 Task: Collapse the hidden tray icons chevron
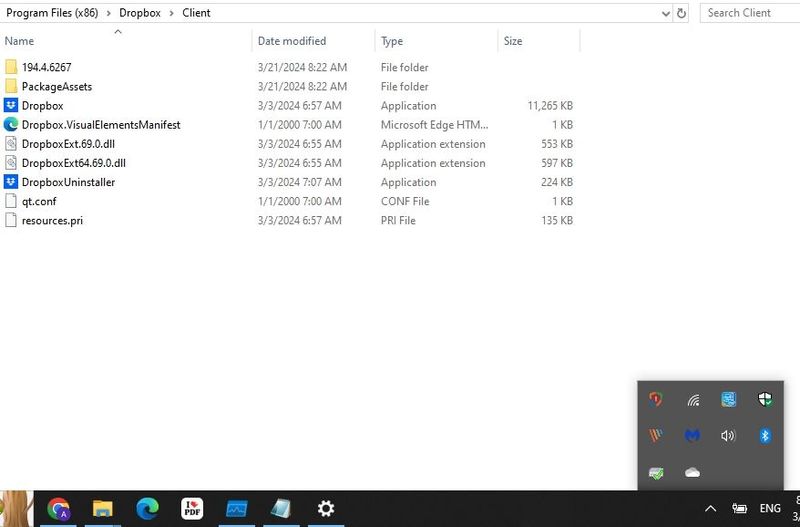point(710,509)
